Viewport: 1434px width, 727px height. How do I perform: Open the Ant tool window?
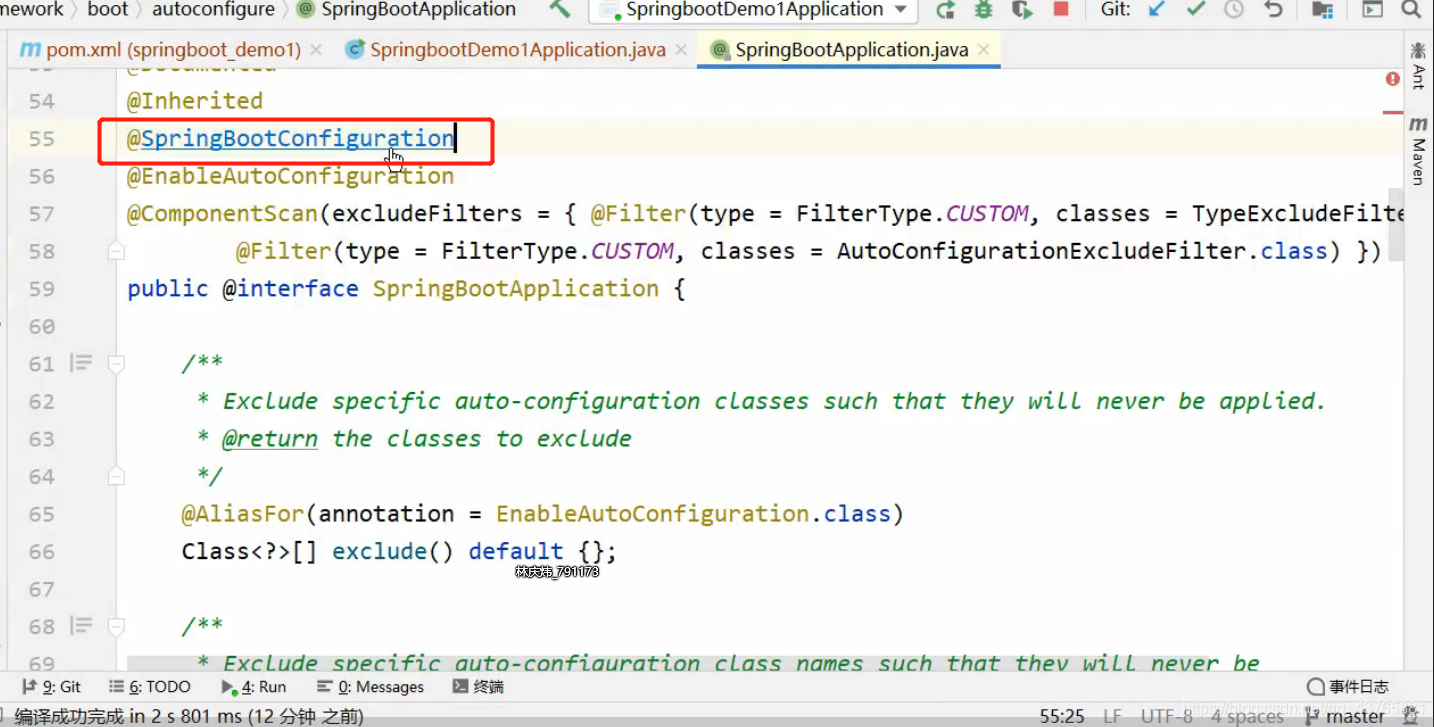point(1418,66)
